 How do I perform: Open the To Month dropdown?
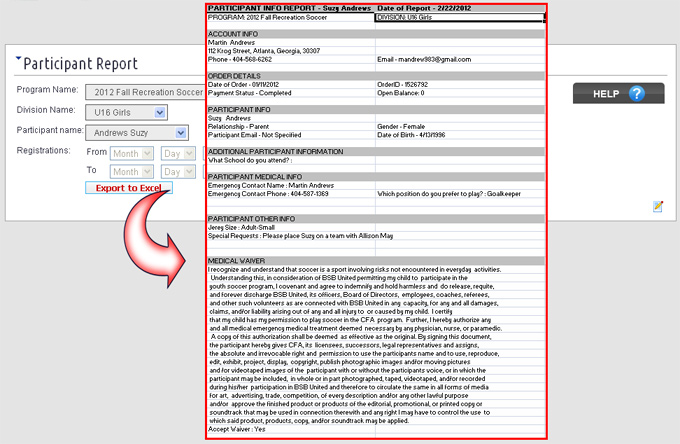click(132, 172)
